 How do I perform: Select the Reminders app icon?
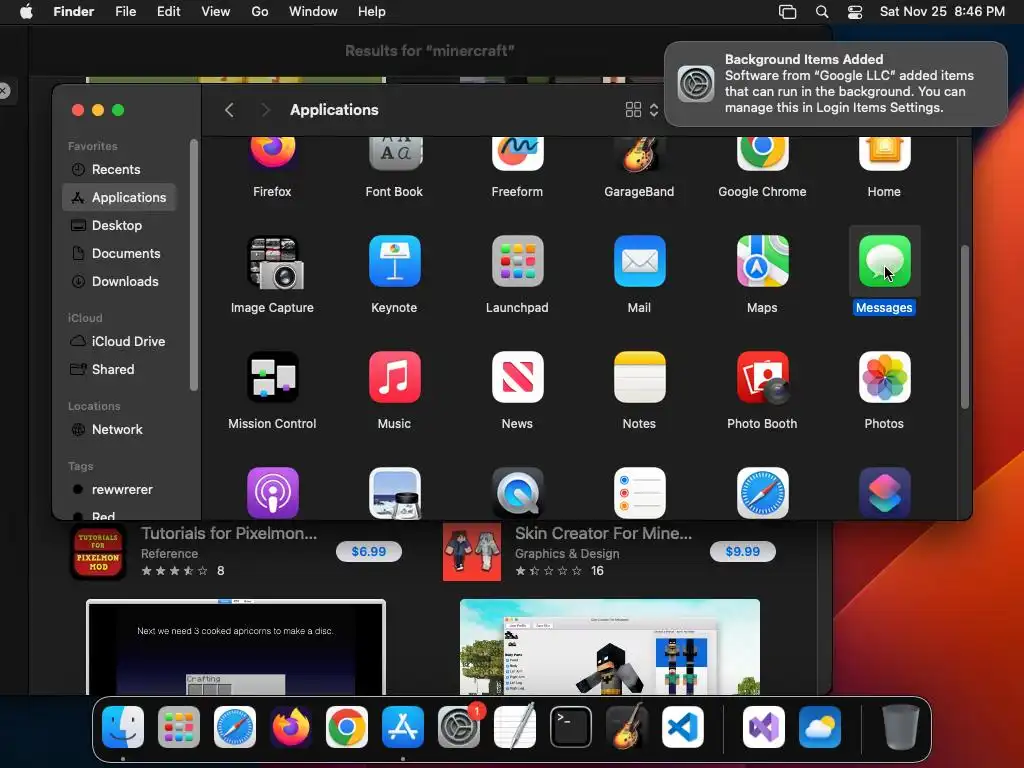[x=639, y=492]
